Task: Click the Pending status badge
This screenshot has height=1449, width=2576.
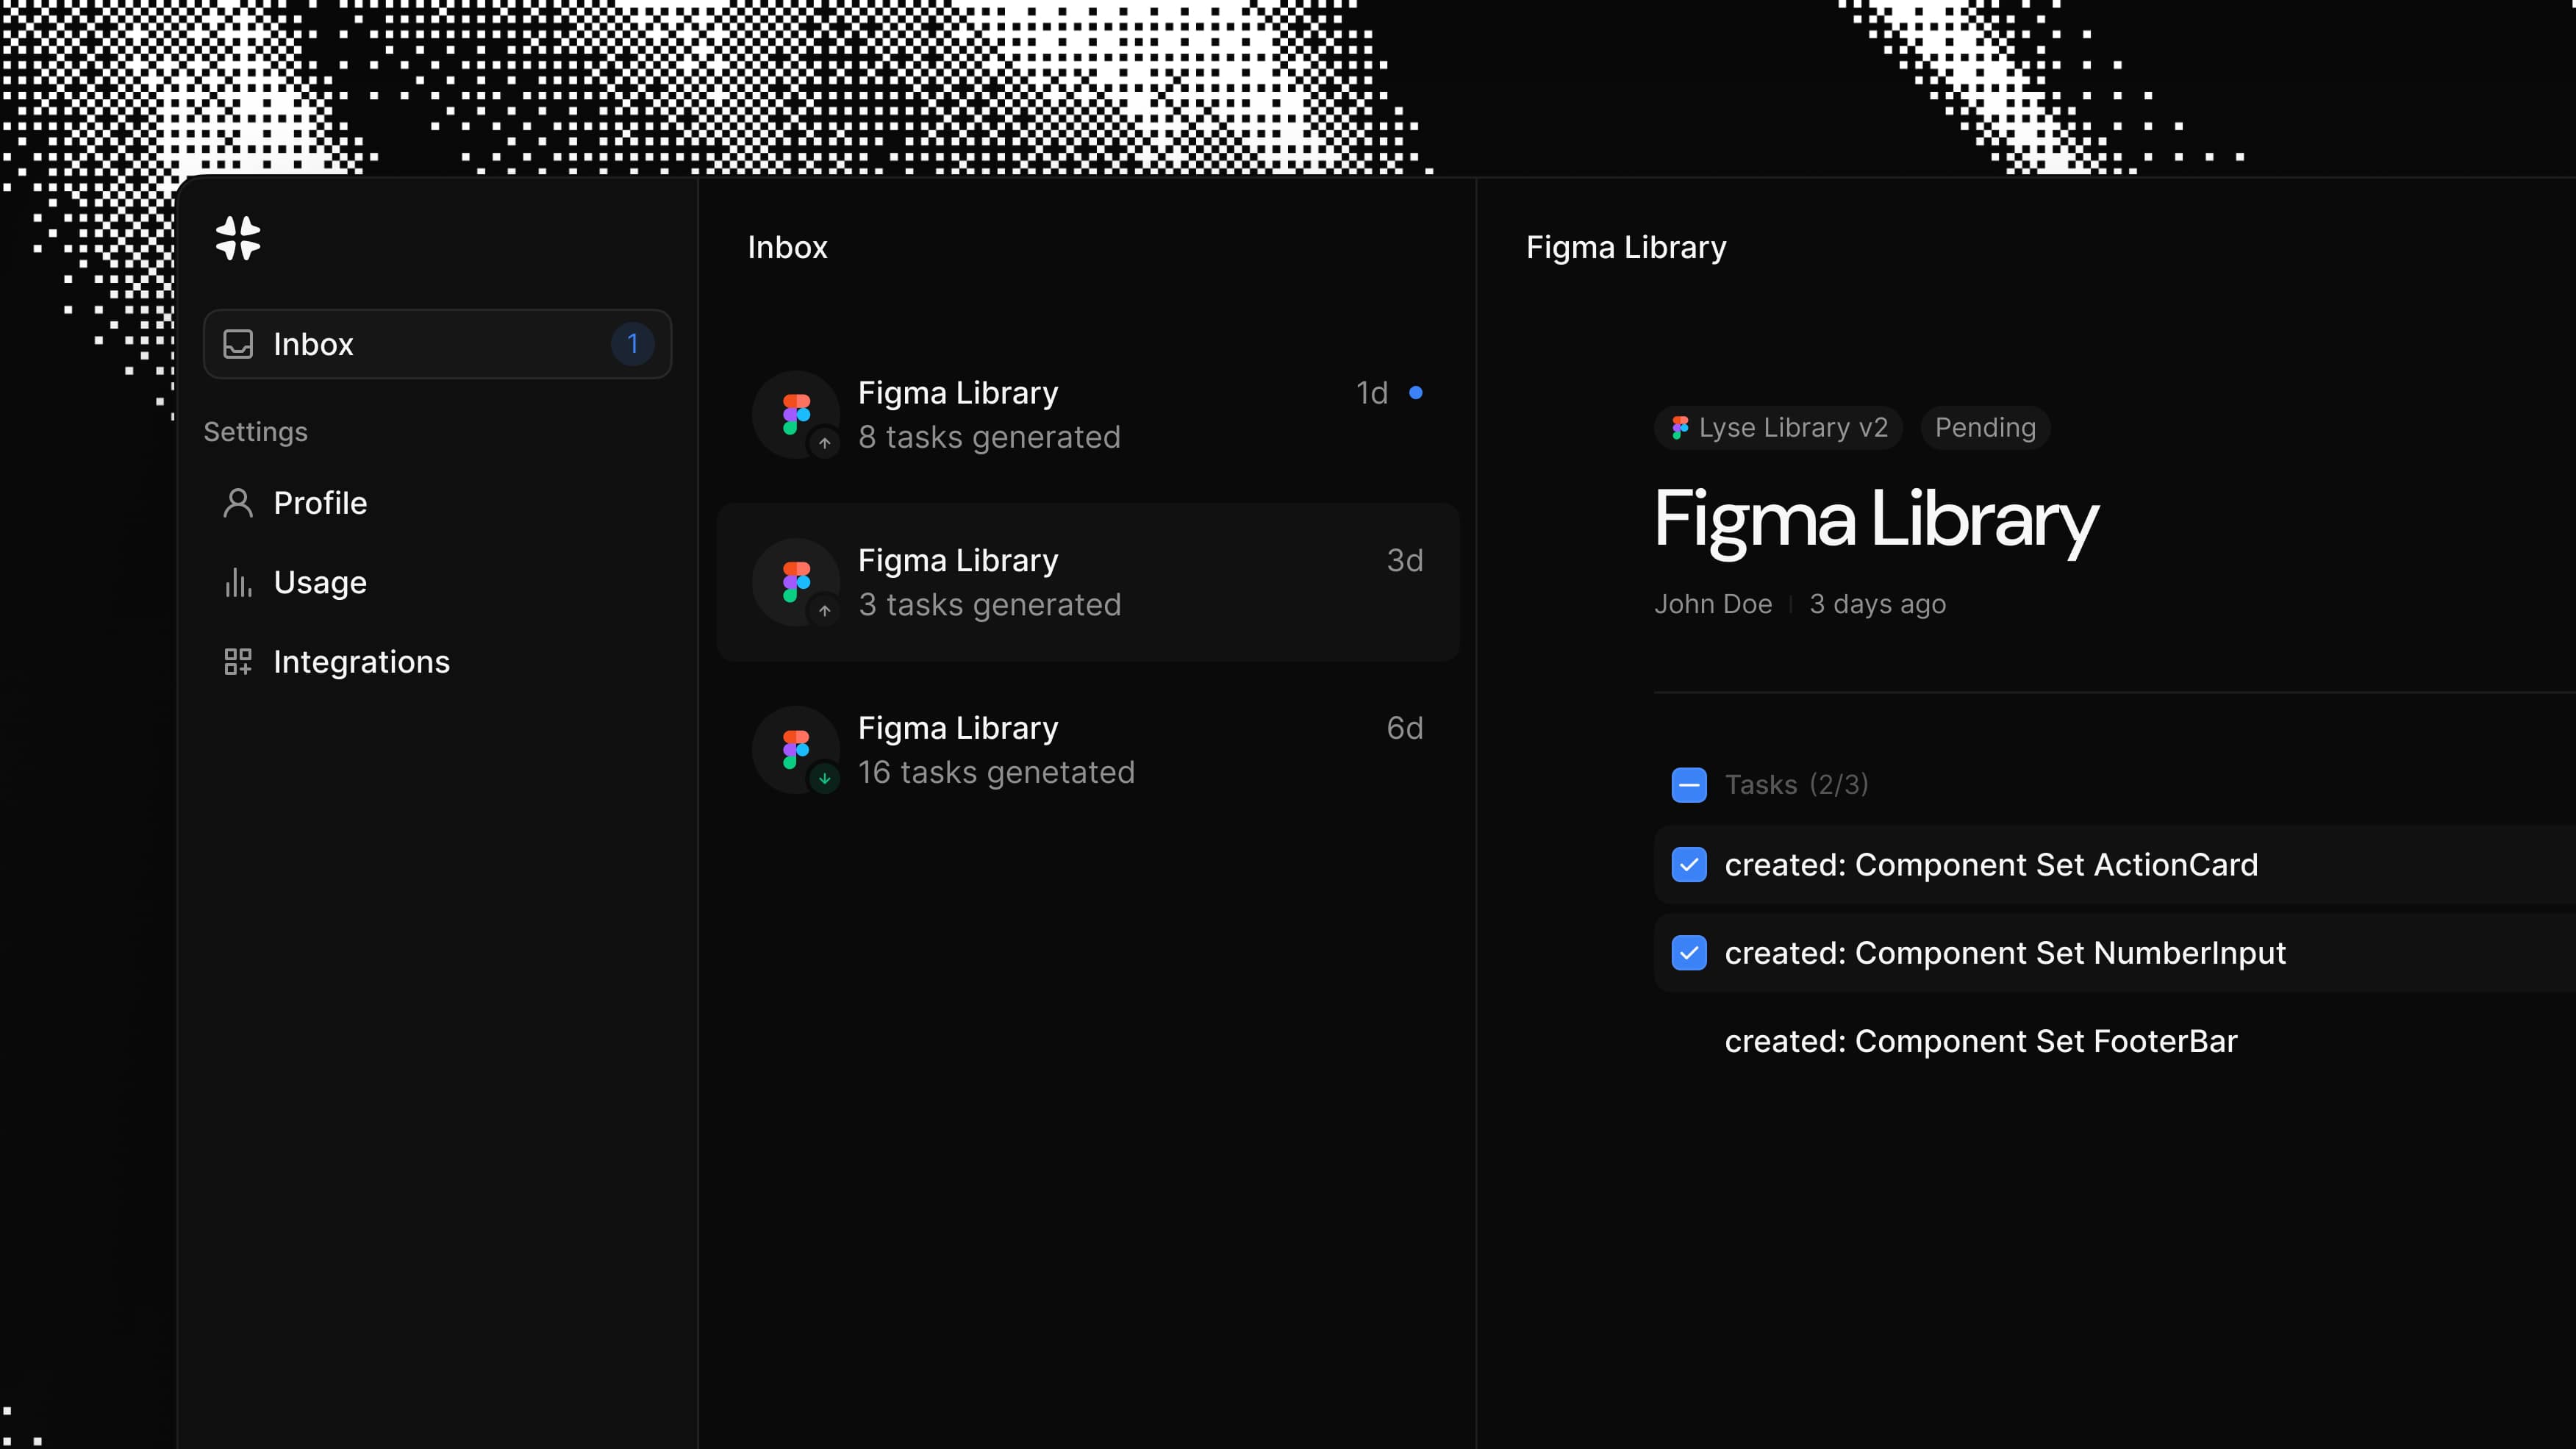Action: coord(1984,427)
